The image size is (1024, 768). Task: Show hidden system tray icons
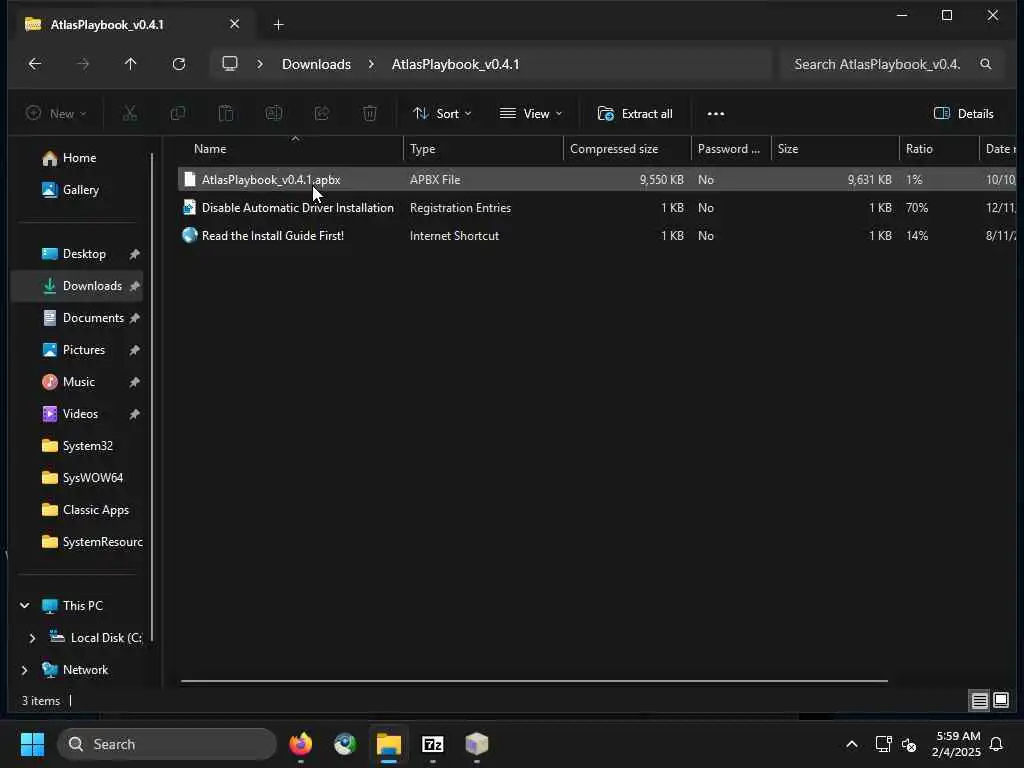(x=852, y=744)
